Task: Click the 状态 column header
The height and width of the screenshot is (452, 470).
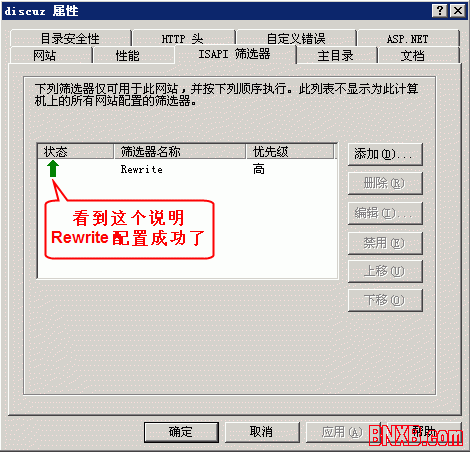Action: (x=75, y=151)
